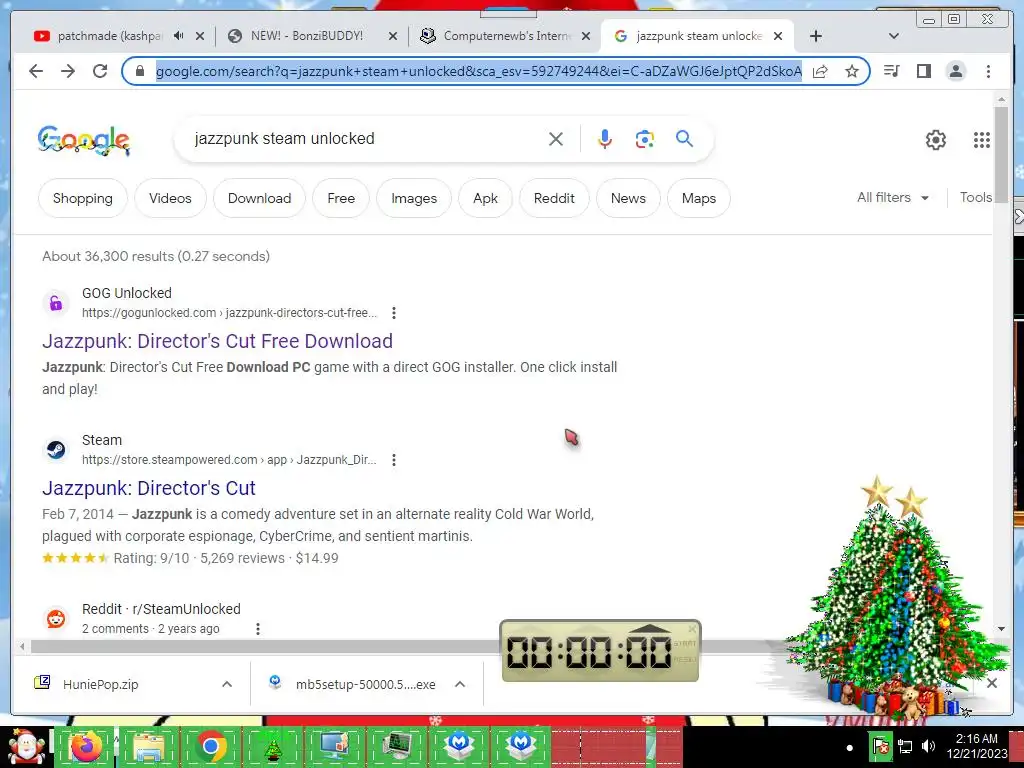Expand options for HuniePop.zip download
The height and width of the screenshot is (768, 1024).
coord(227,684)
